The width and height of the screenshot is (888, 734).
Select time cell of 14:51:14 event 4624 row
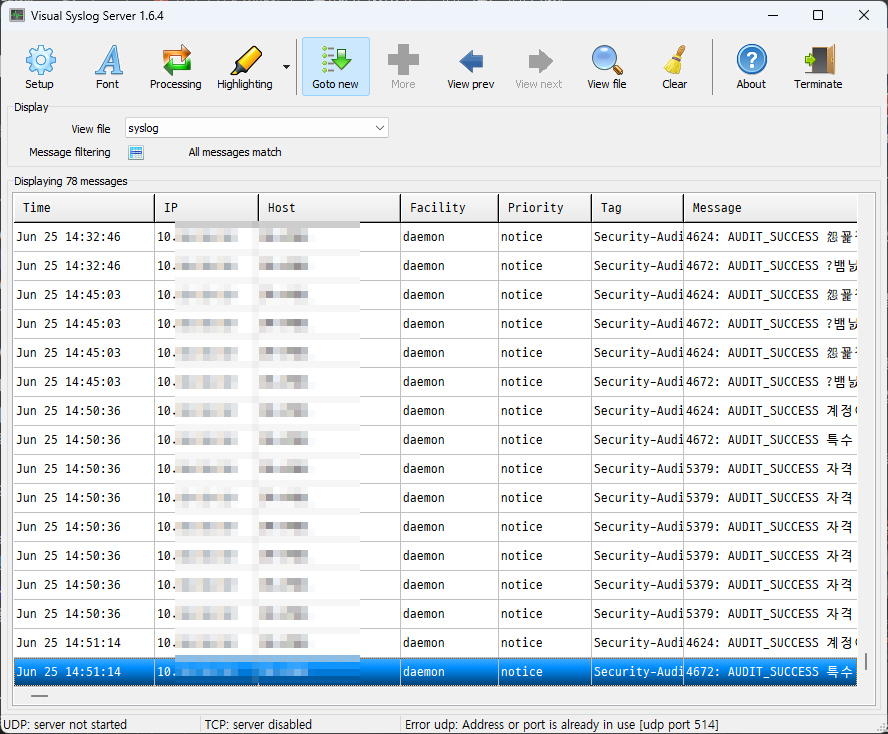84,643
